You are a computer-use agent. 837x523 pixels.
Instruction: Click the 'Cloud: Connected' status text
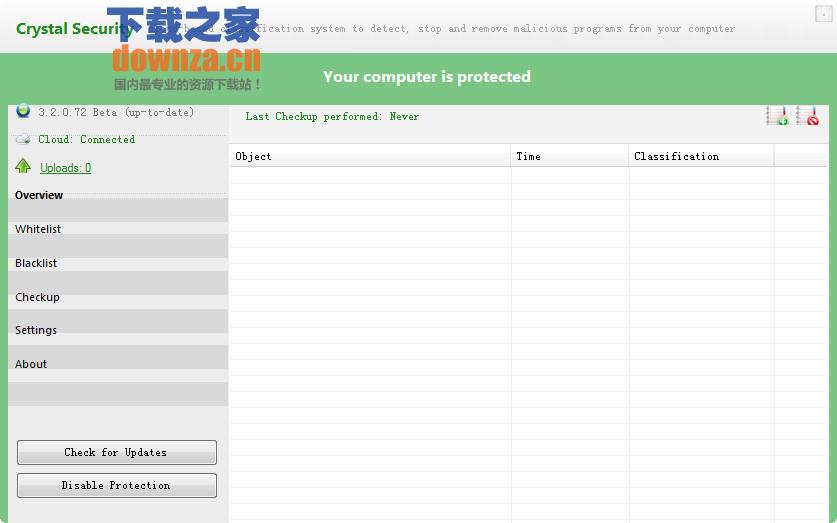click(x=86, y=139)
